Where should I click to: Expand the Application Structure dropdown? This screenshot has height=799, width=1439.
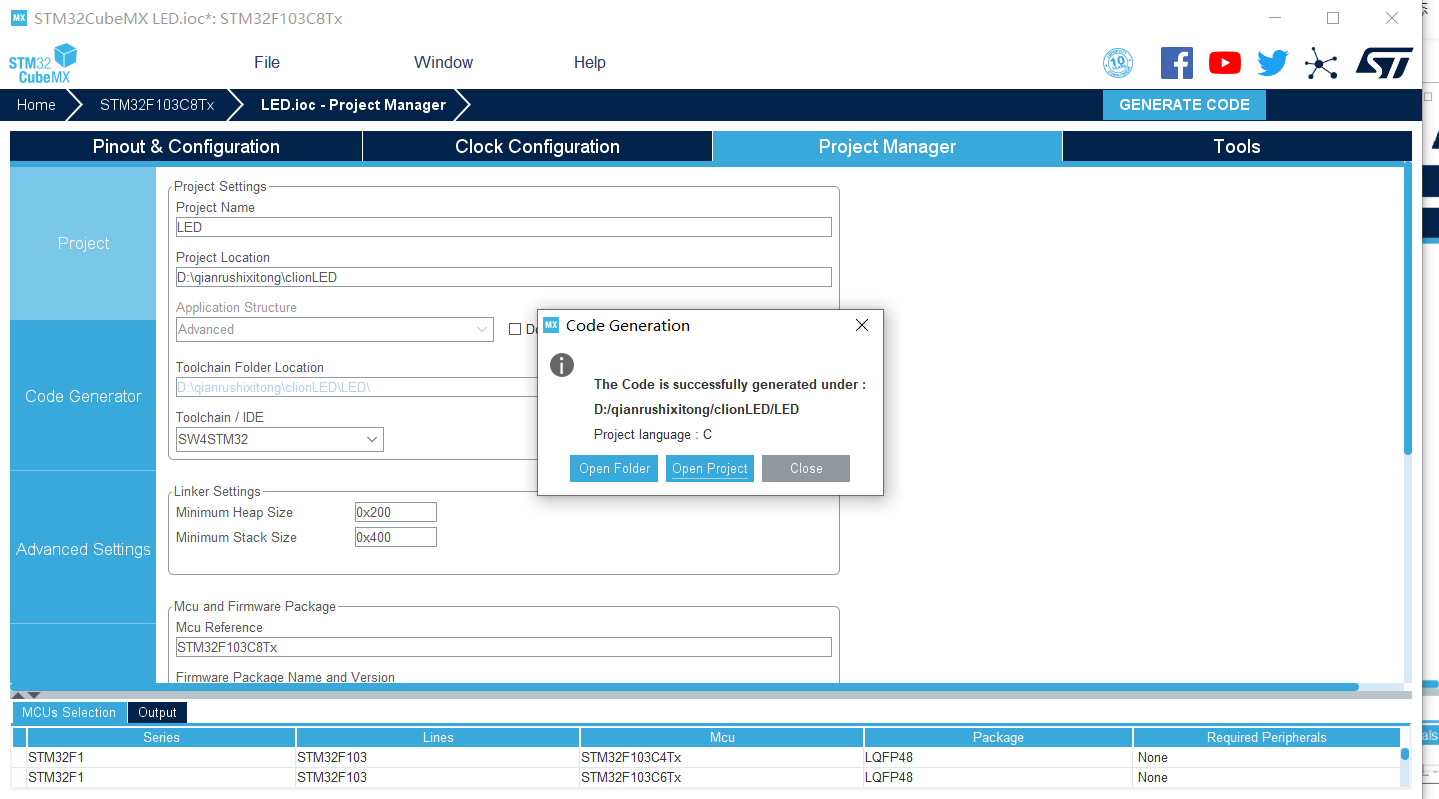(335, 329)
